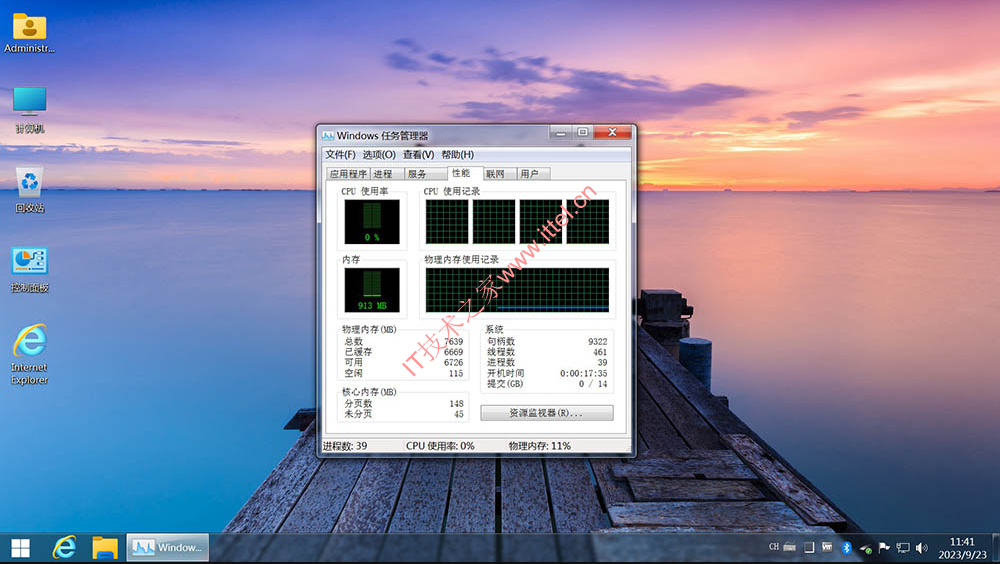
Task: Click the CH input language indicator
Action: pyautogui.click(x=774, y=547)
